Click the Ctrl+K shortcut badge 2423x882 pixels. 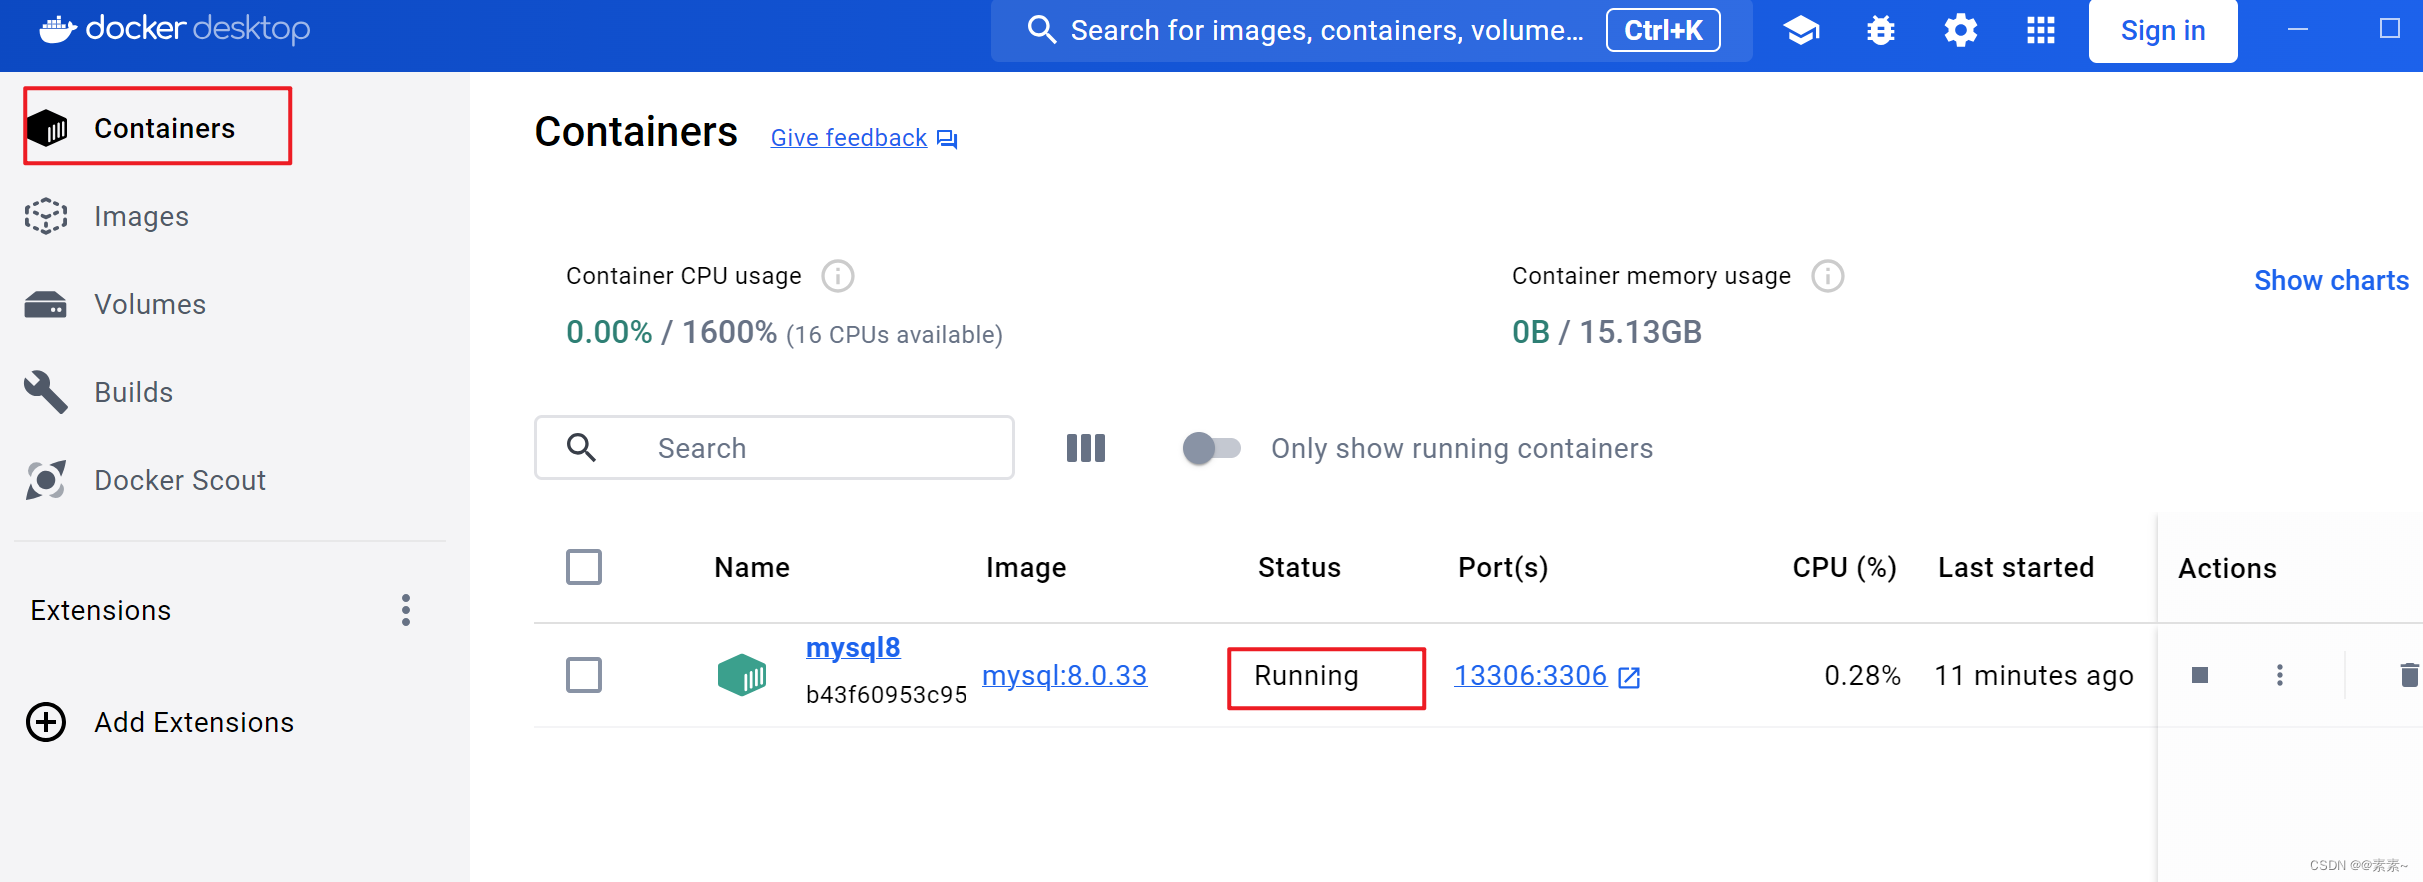[x=1663, y=30]
